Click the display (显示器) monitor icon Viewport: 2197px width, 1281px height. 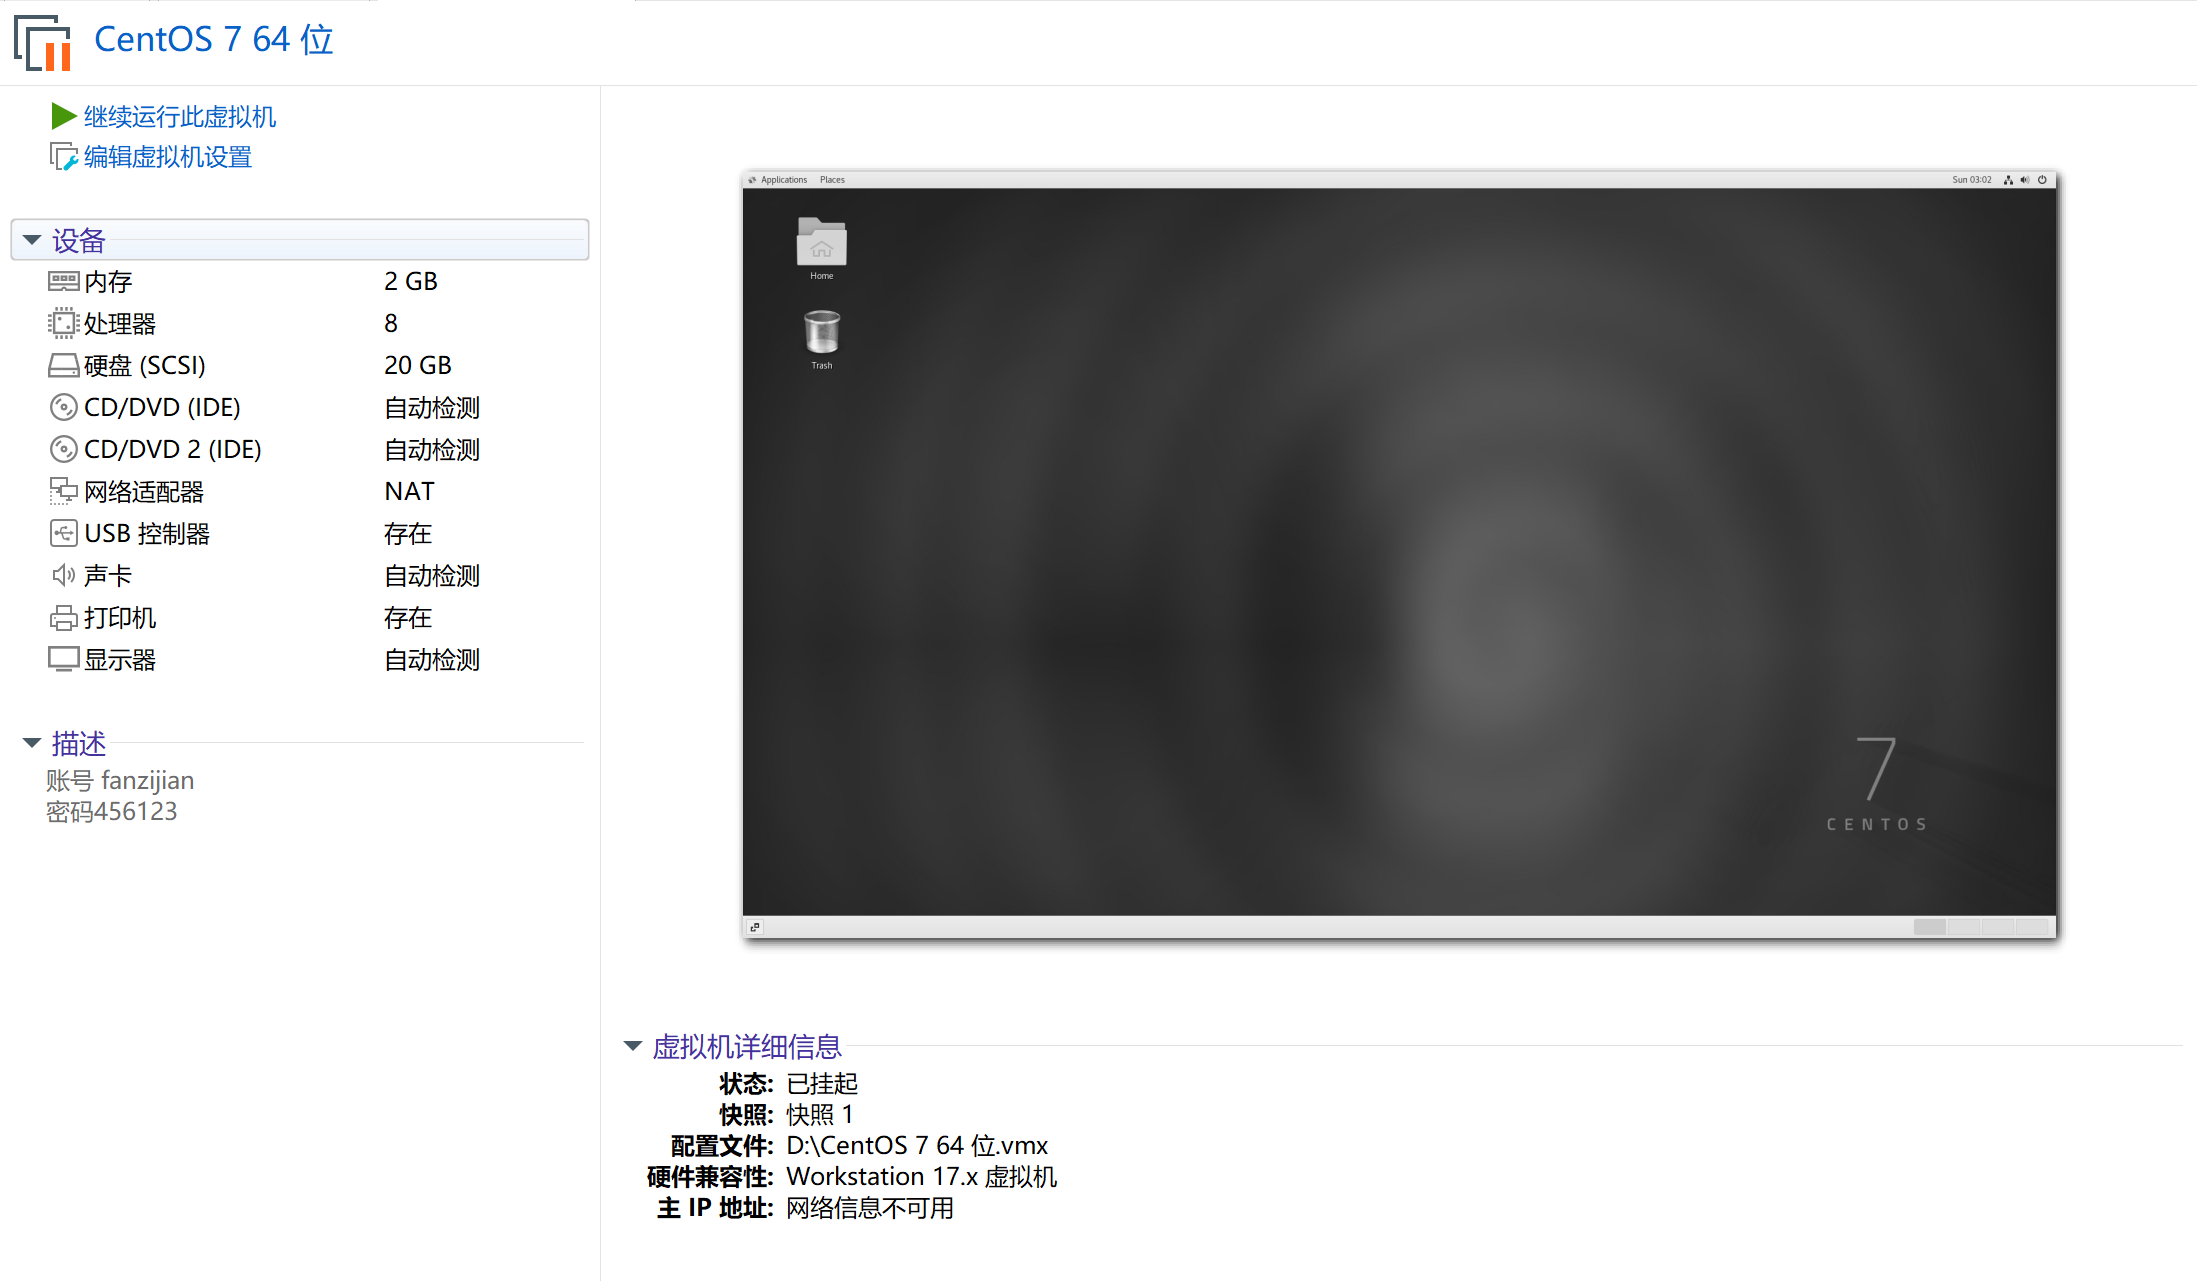(x=63, y=659)
